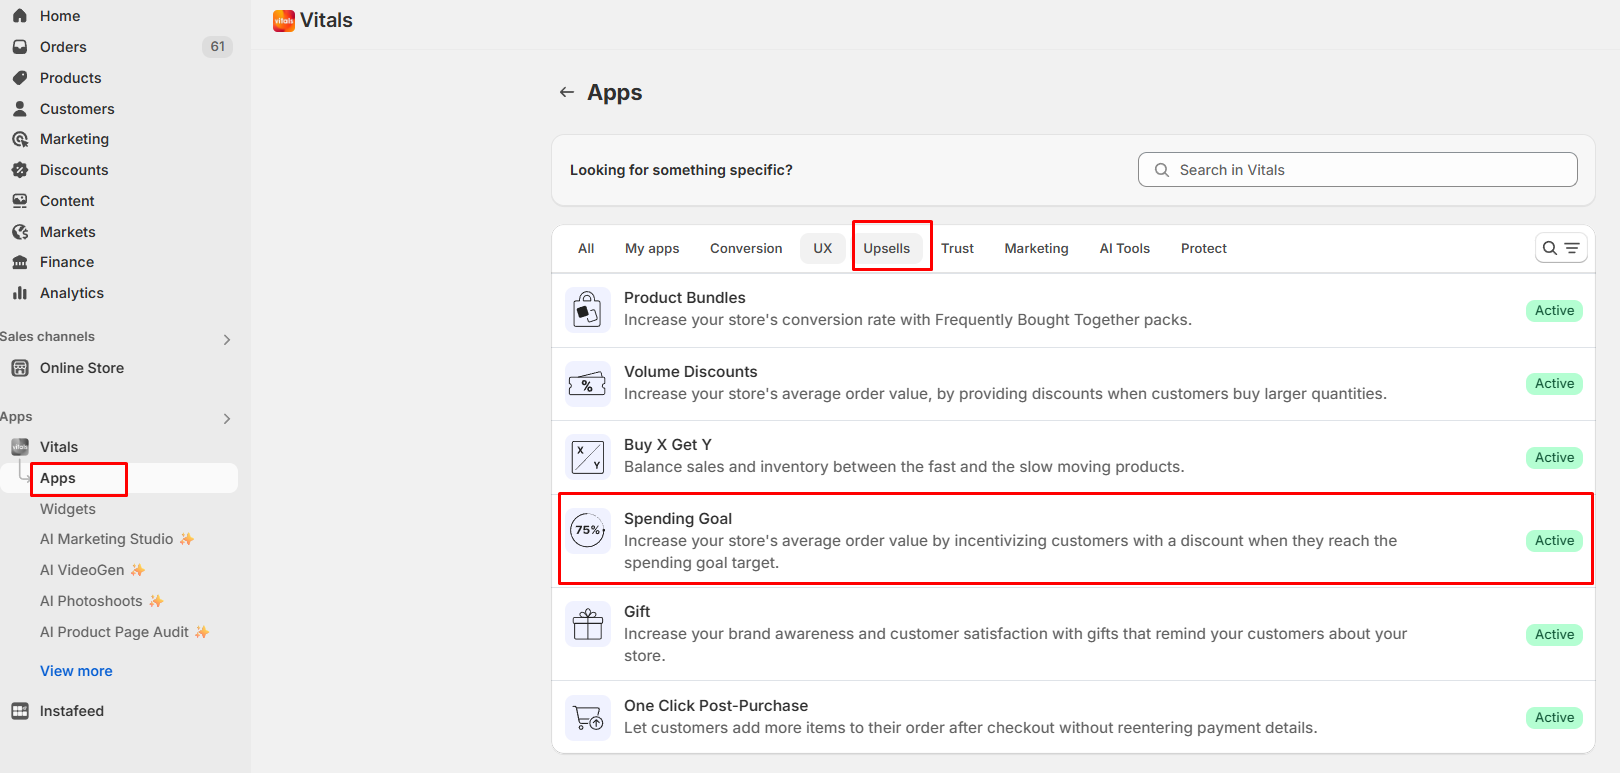
Task: Click the Analytics bar chart icon
Action: [20, 293]
